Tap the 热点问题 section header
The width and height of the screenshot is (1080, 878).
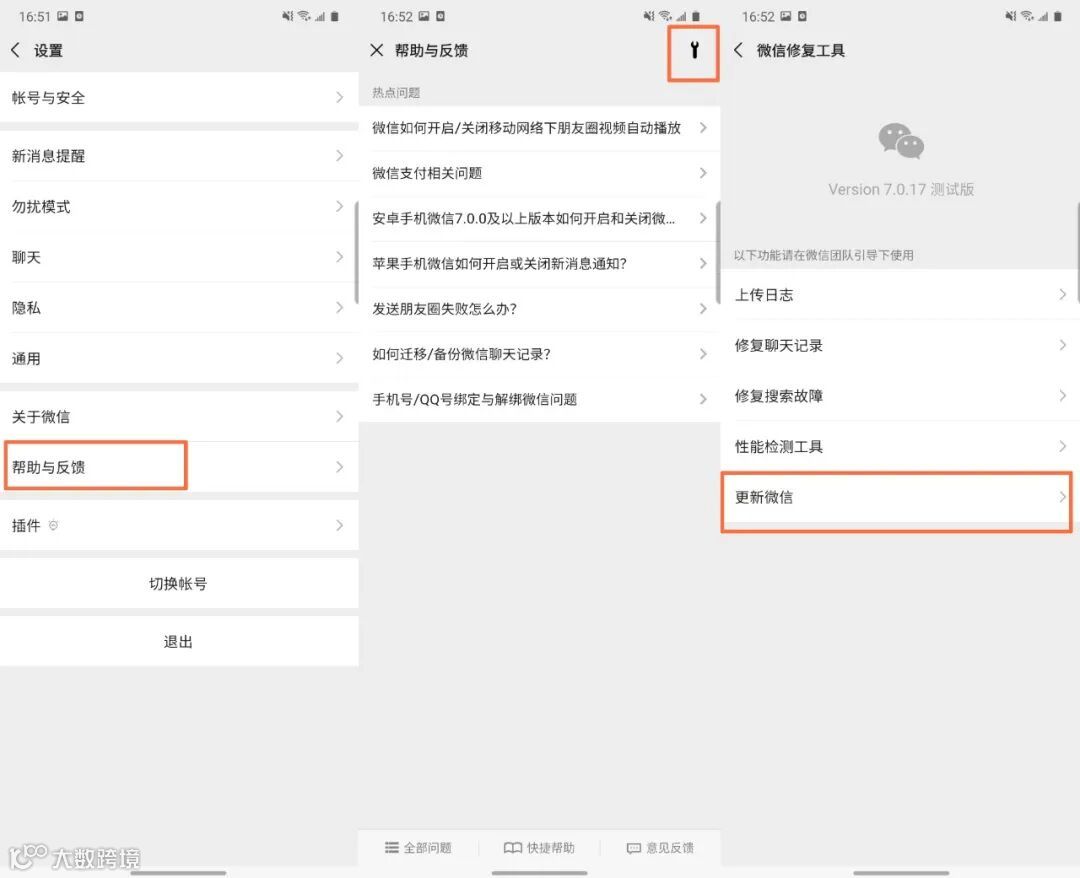coord(396,93)
